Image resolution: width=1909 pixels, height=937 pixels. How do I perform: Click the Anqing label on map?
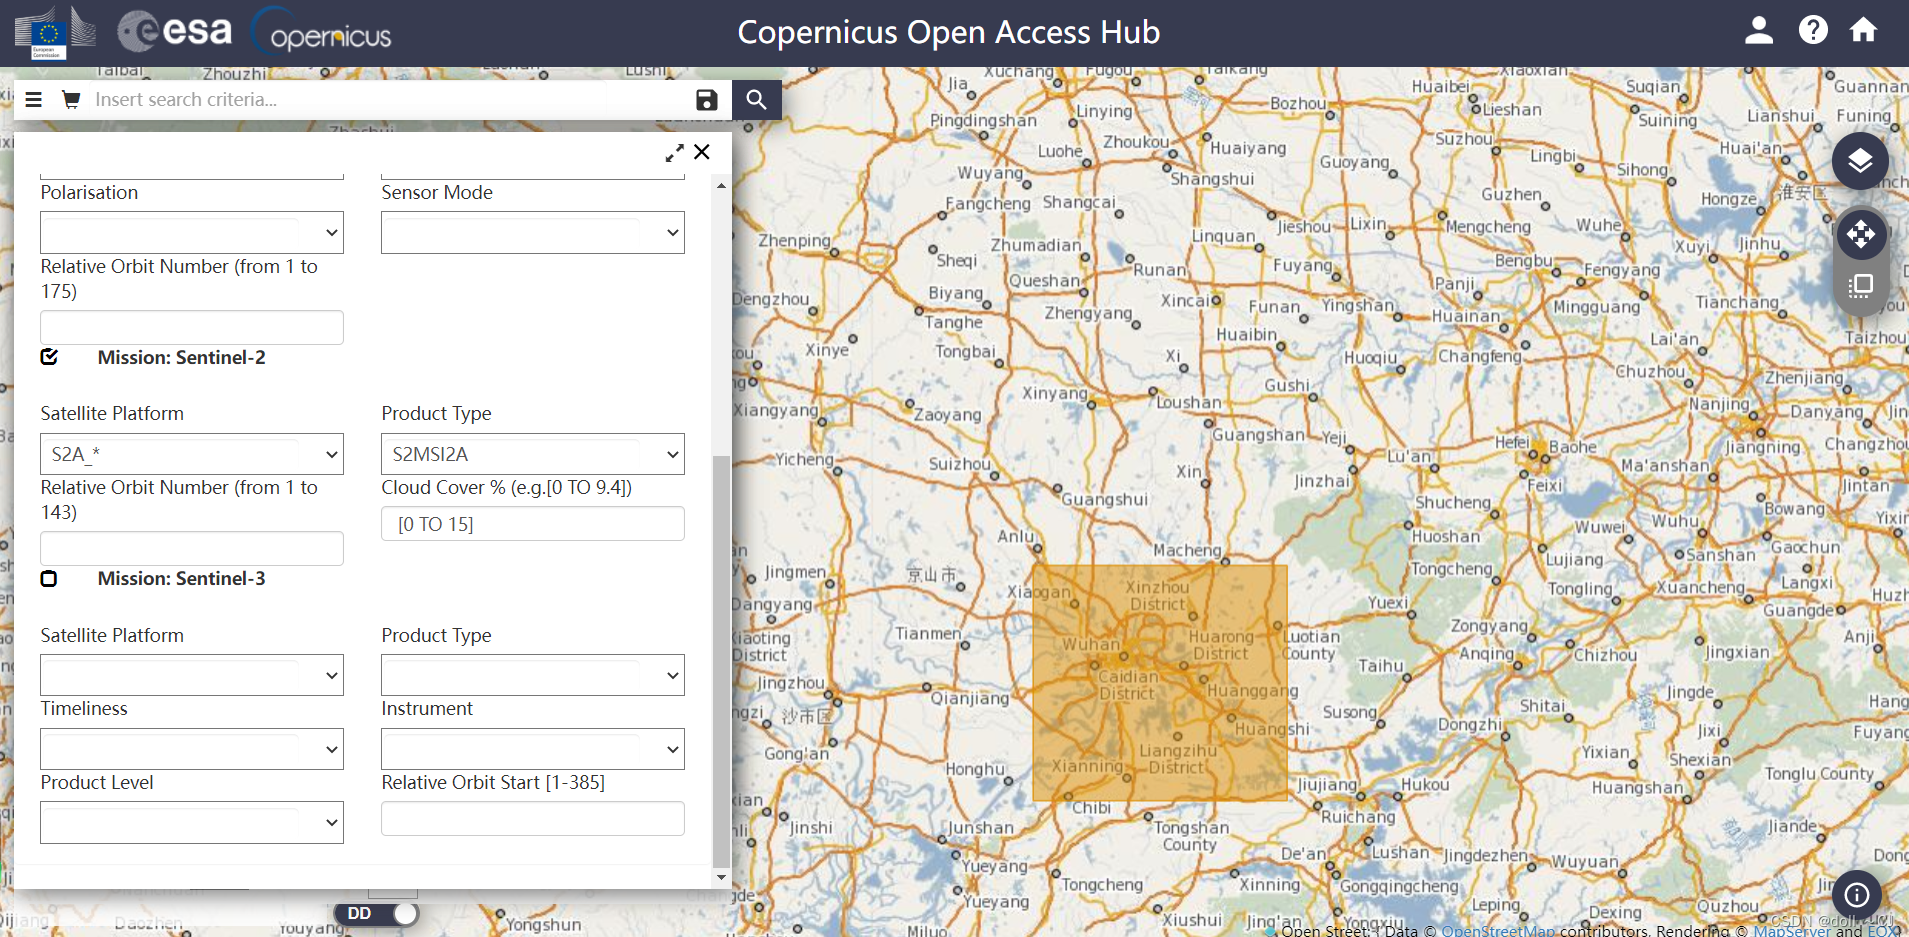pyautogui.click(x=1486, y=654)
